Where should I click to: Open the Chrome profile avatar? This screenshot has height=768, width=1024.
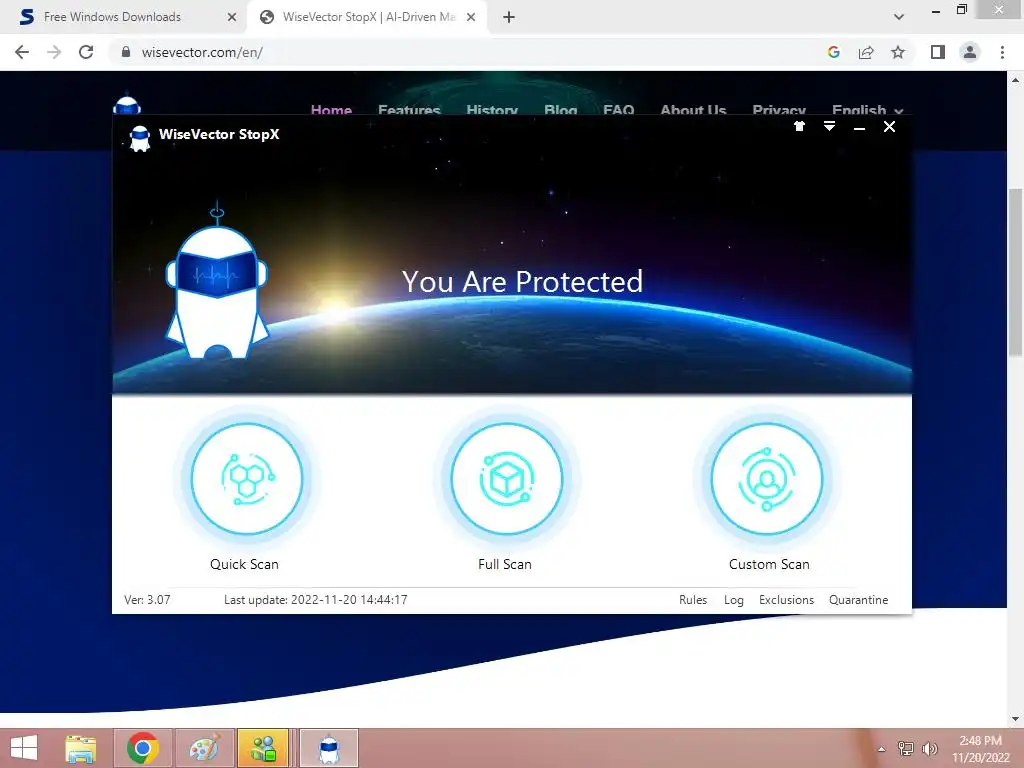point(970,52)
